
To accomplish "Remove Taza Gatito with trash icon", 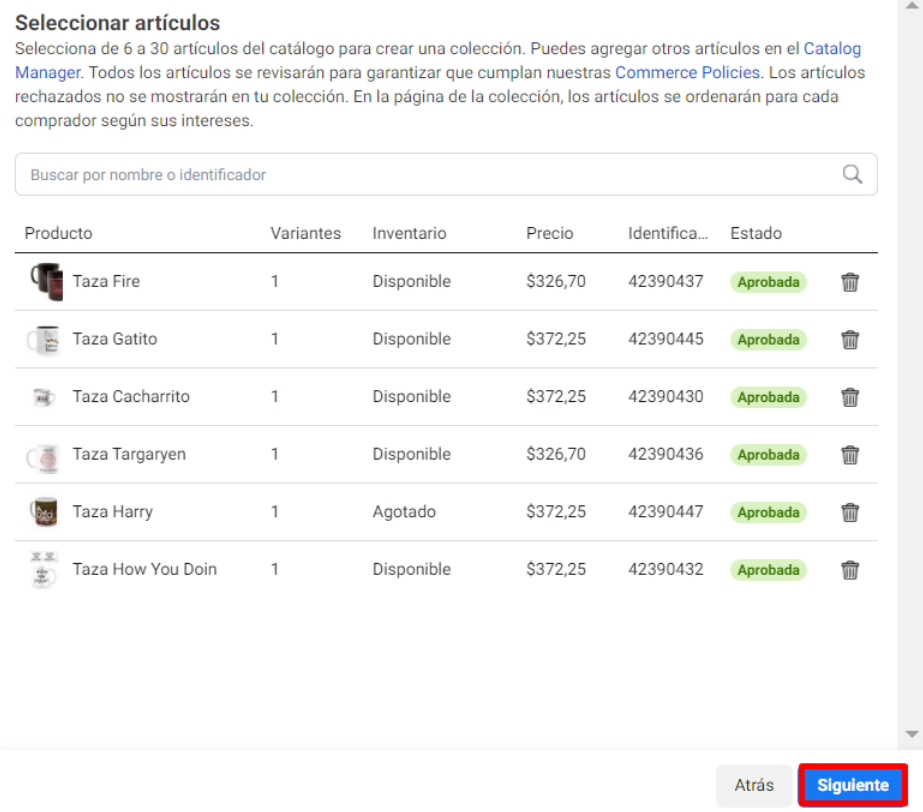I will 849,340.
